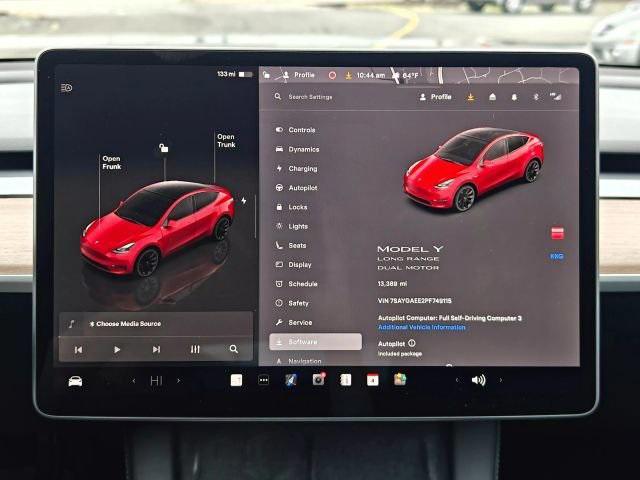Open the Controls settings menu
640x480 pixels.
click(297, 130)
